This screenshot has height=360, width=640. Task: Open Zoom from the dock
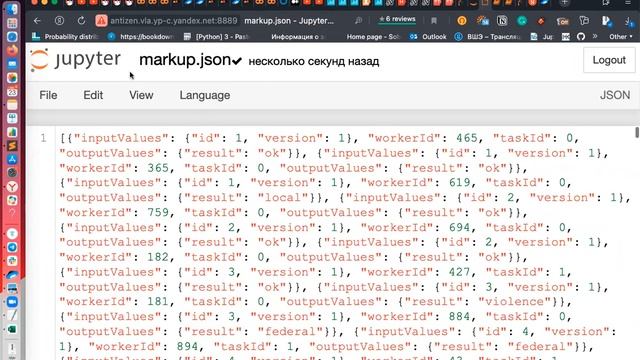tap(12, 302)
